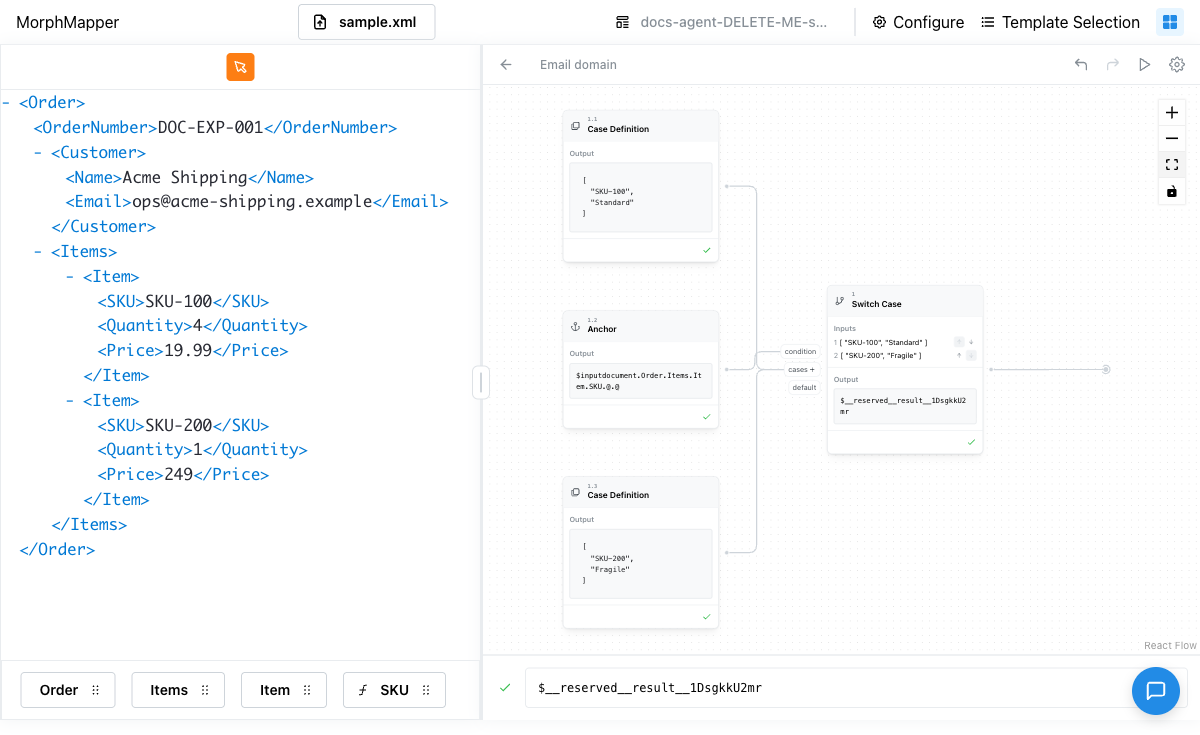Activate the orange cursor selection tool
The height and width of the screenshot is (735, 1200).
tap(240, 67)
